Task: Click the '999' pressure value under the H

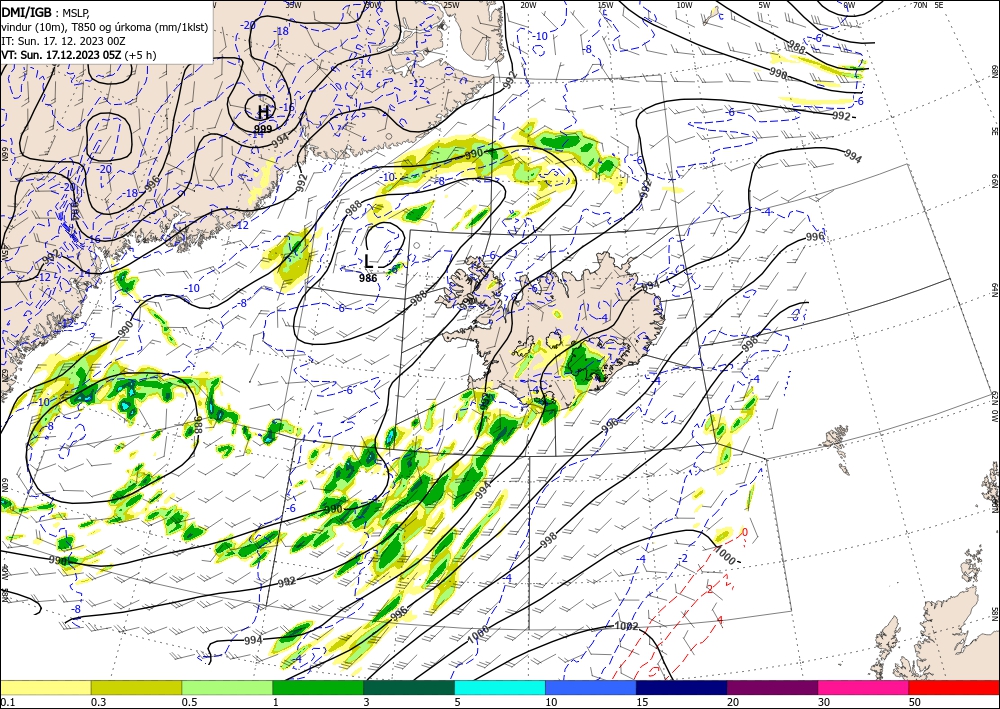Action: [x=263, y=129]
